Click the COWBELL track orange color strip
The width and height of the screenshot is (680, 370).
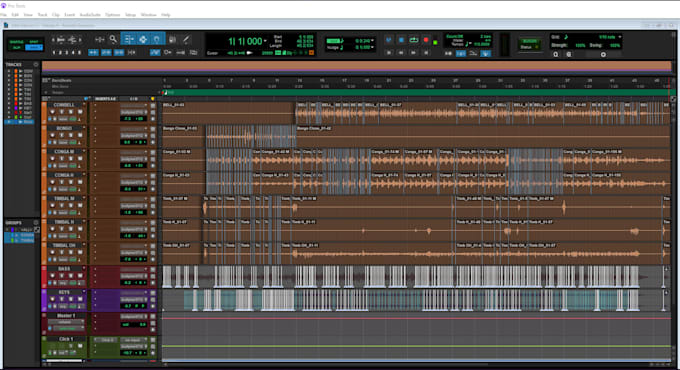44,113
